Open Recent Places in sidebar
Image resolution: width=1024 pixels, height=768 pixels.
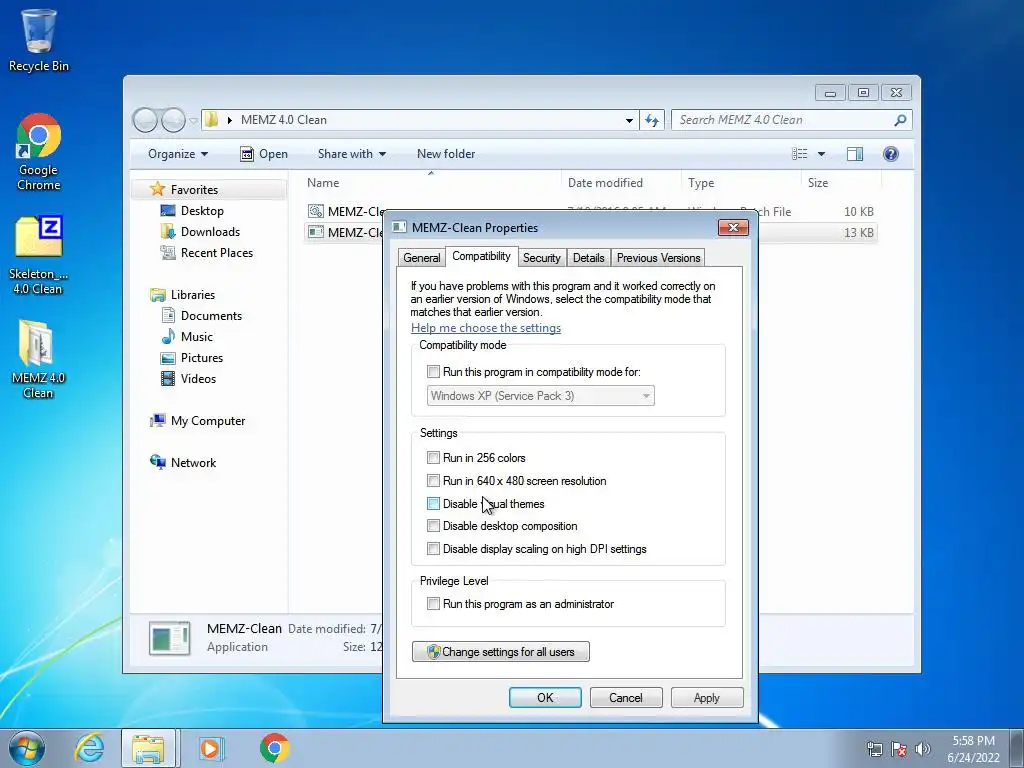tap(206, 253)
